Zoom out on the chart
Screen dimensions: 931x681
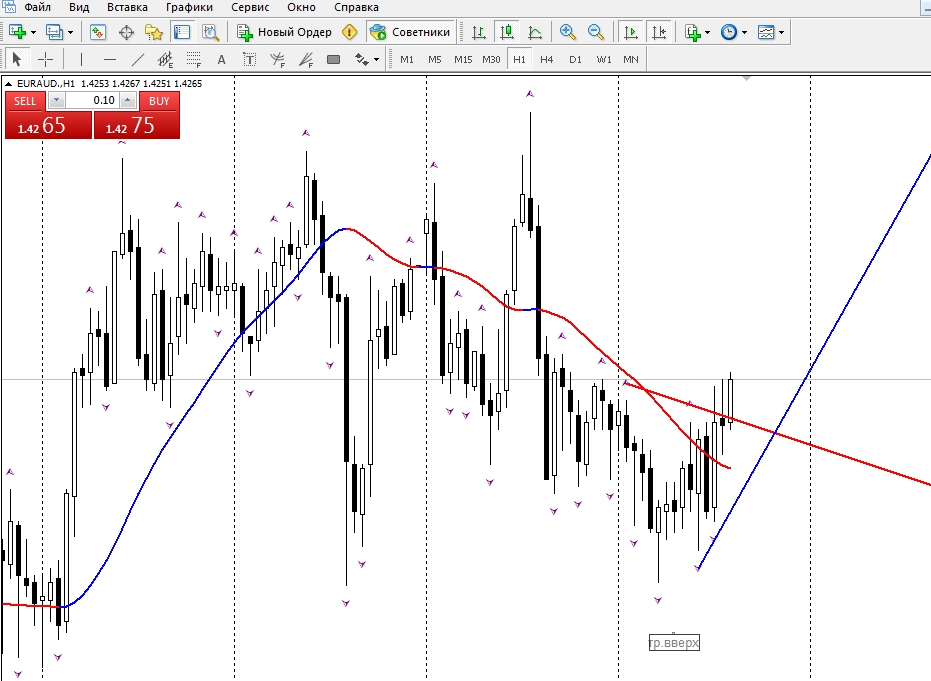(x=596, y=32)
